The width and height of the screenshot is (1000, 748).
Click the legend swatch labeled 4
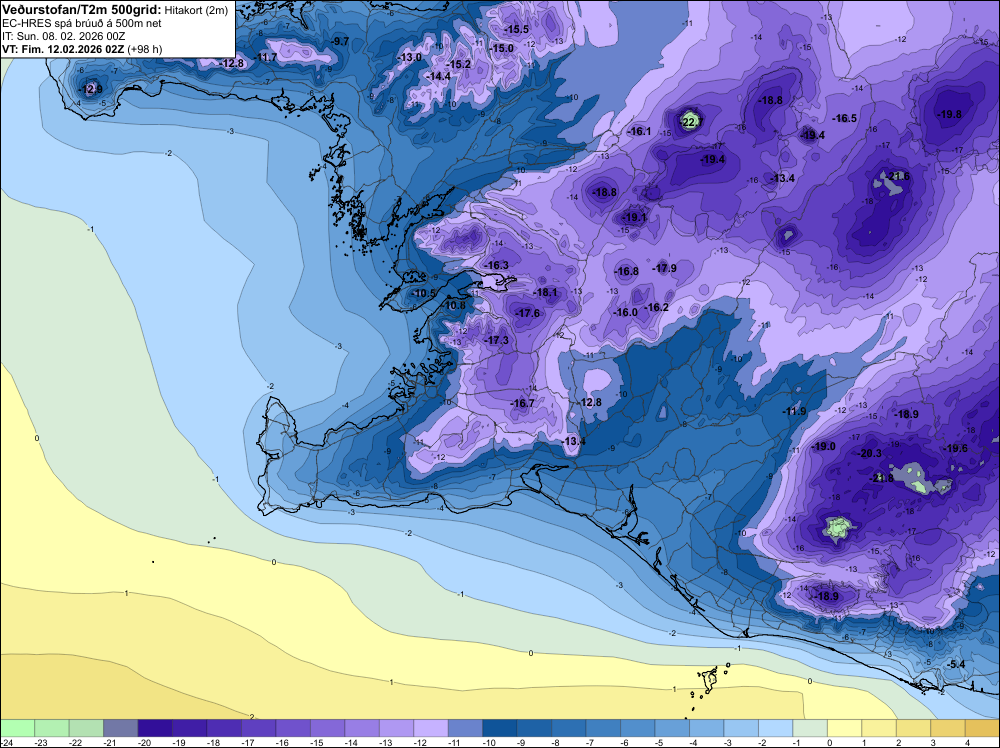pos(982,728)
